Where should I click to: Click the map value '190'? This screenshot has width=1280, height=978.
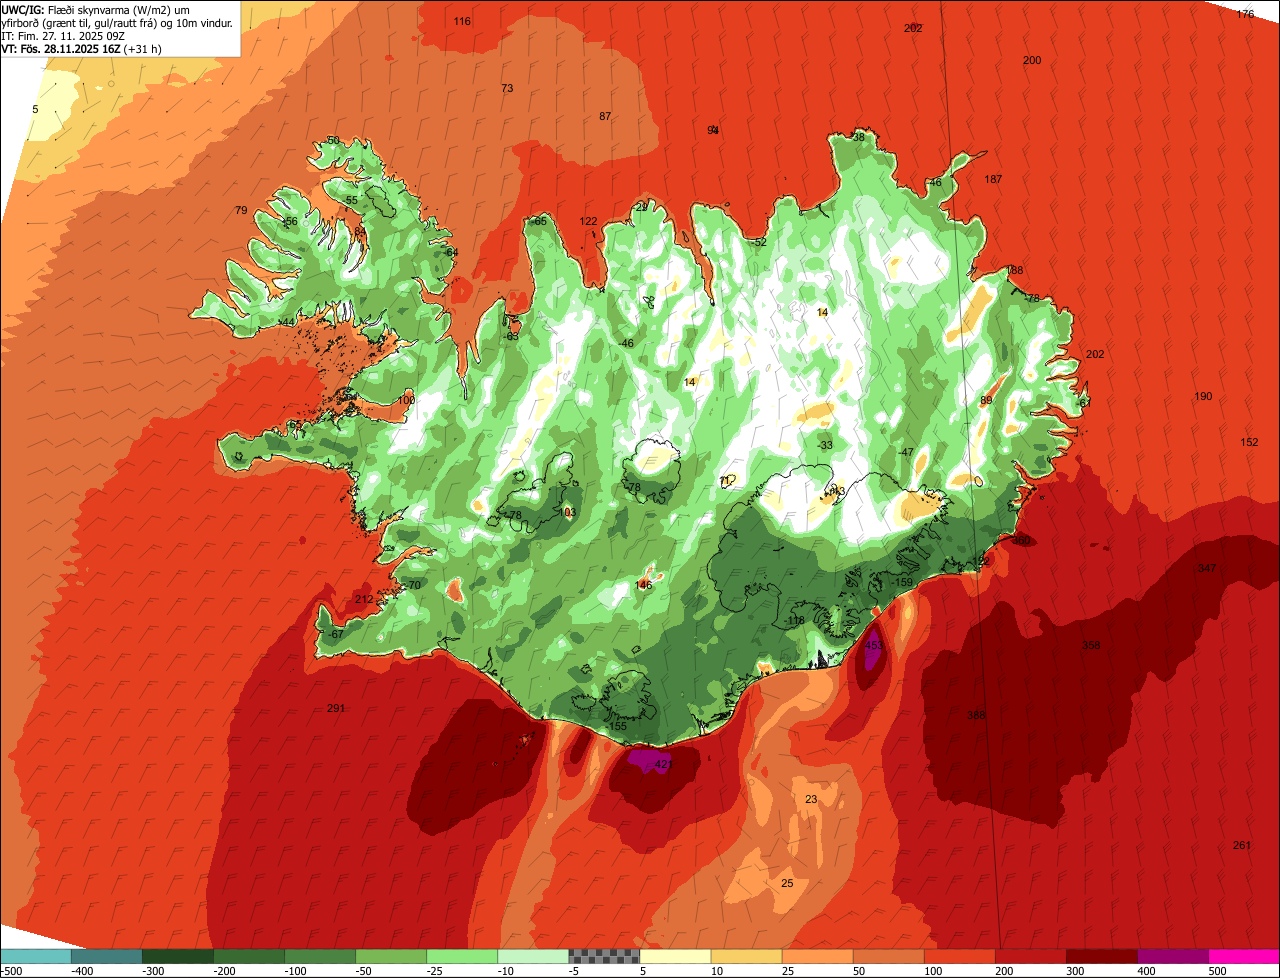click(1203, 397)
